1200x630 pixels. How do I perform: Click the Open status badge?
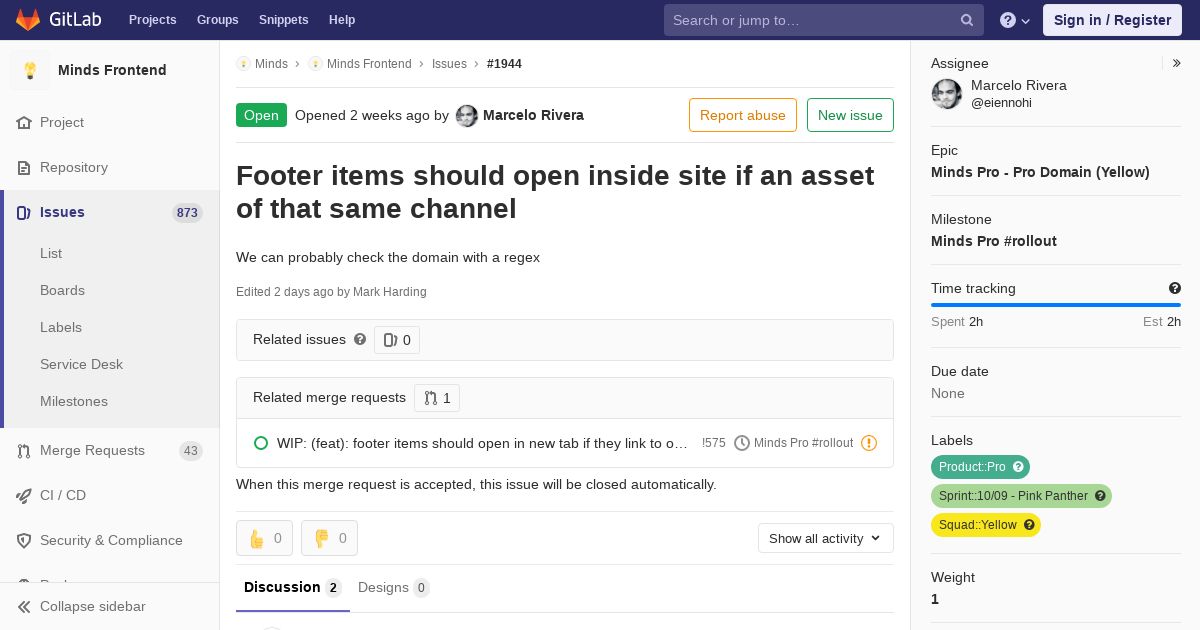point(261,115)
